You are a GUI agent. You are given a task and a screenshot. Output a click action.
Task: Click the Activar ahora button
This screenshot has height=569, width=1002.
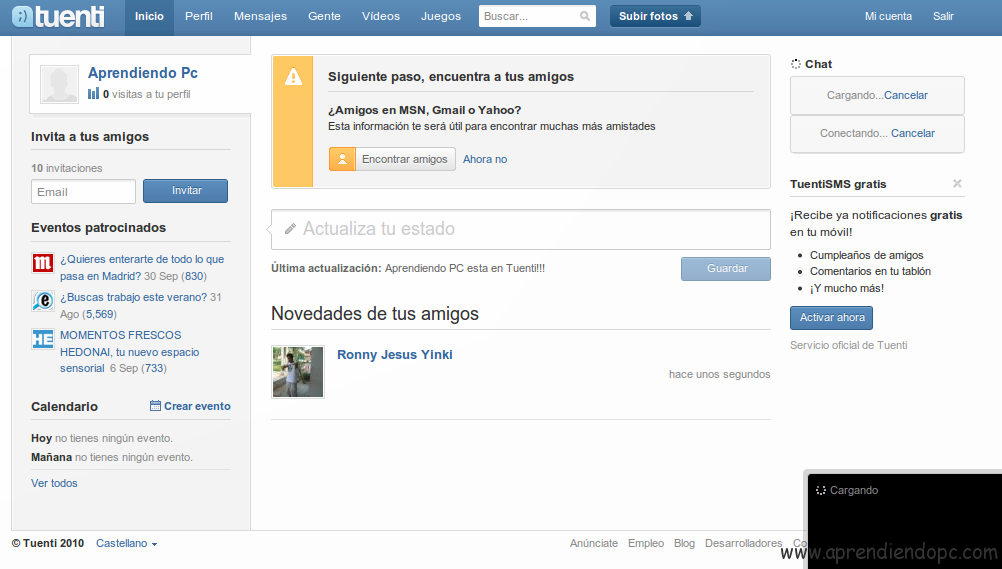[x=831, y=318]
